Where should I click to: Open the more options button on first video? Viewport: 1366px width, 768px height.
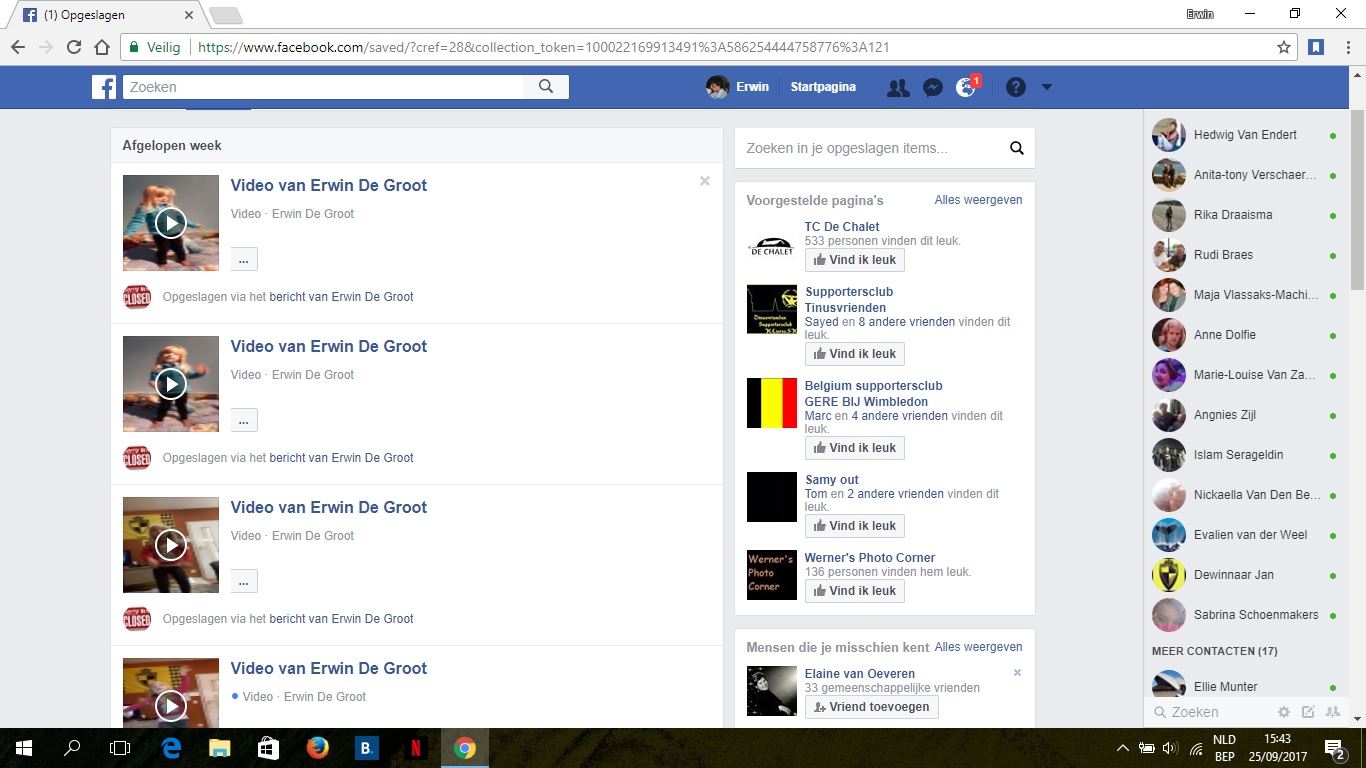tap(244, 259)
